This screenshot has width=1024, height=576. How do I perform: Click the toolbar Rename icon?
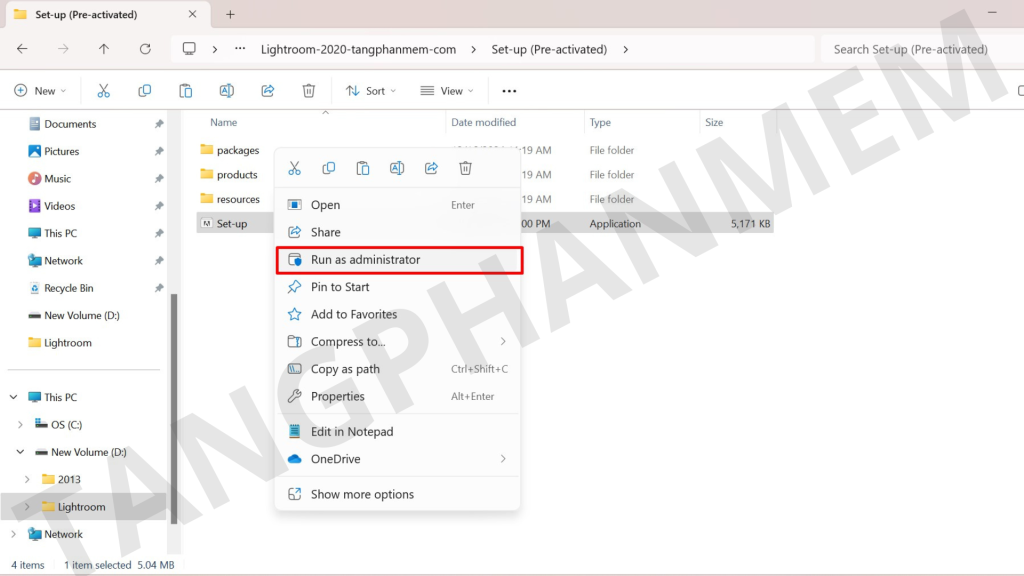point(227,91)
